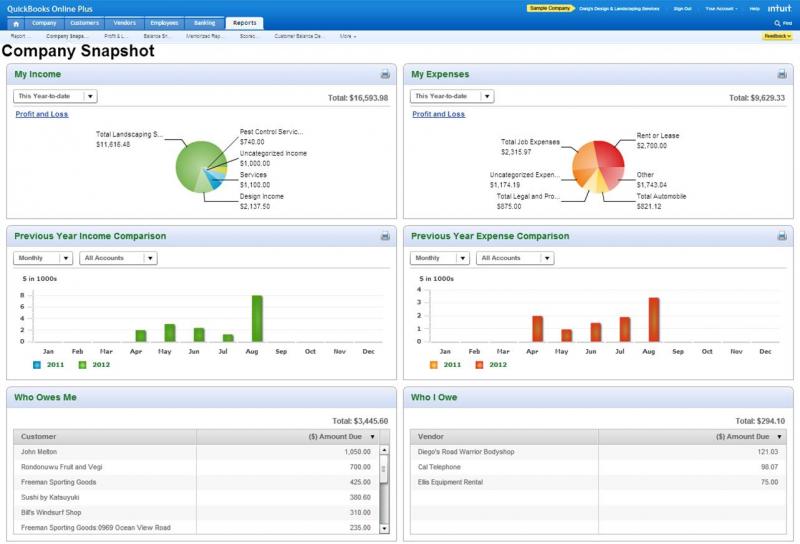Image resolution: width=800 pixels, height=544 pixels.
Task: Print the My Expenses panel
Action: [782, 75]
